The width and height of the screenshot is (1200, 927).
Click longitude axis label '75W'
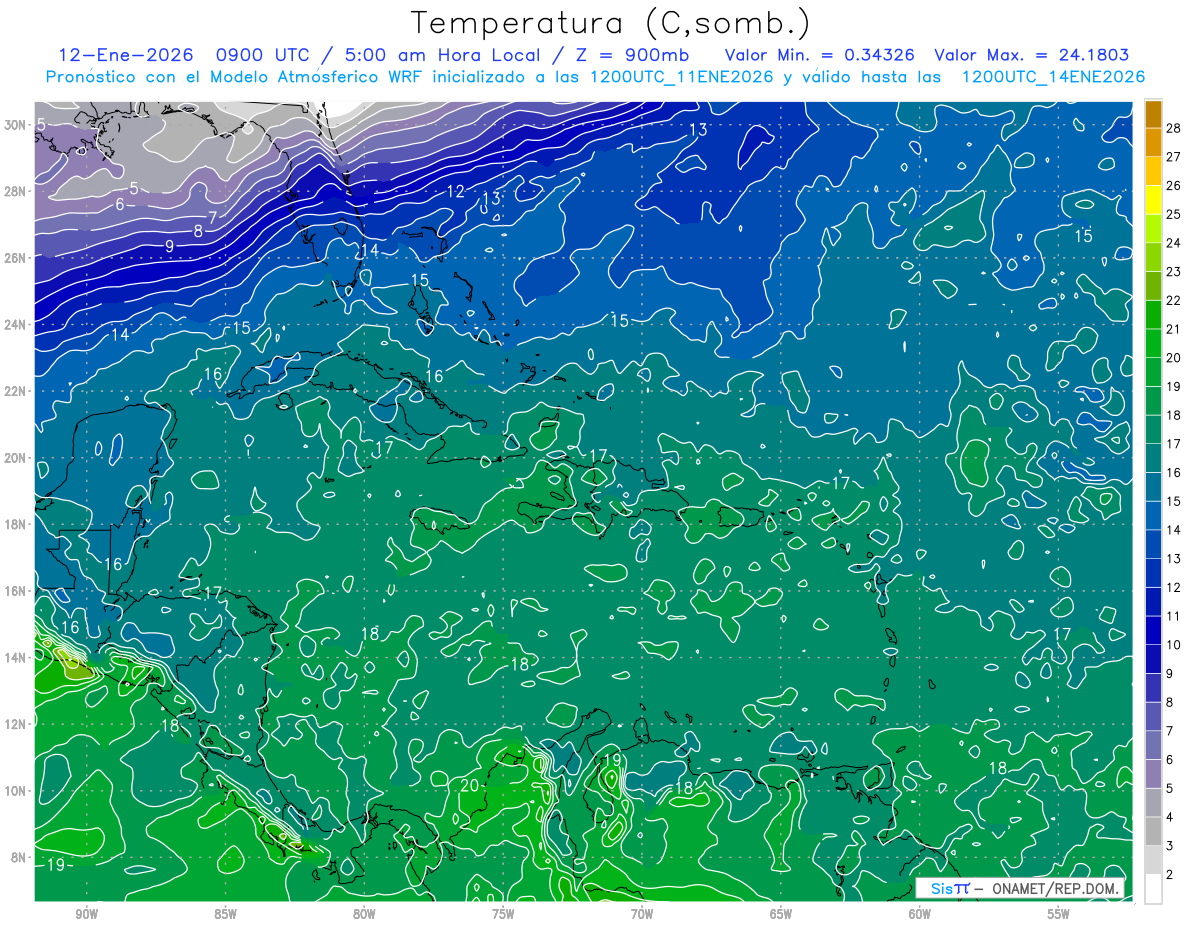(503, 914)
